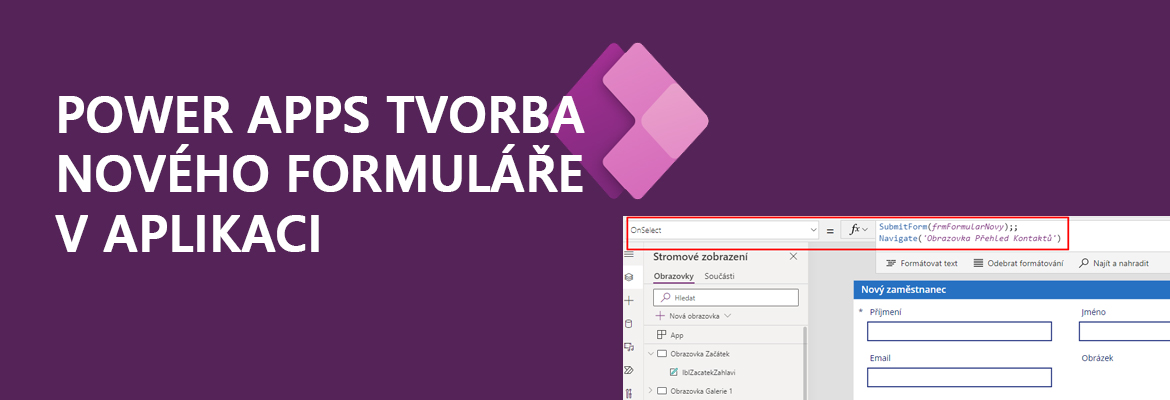Viewport: 1170px width, 400px height.
Task: Expand the Obrazovka Galerie 1 node
Action: [650, 390]
